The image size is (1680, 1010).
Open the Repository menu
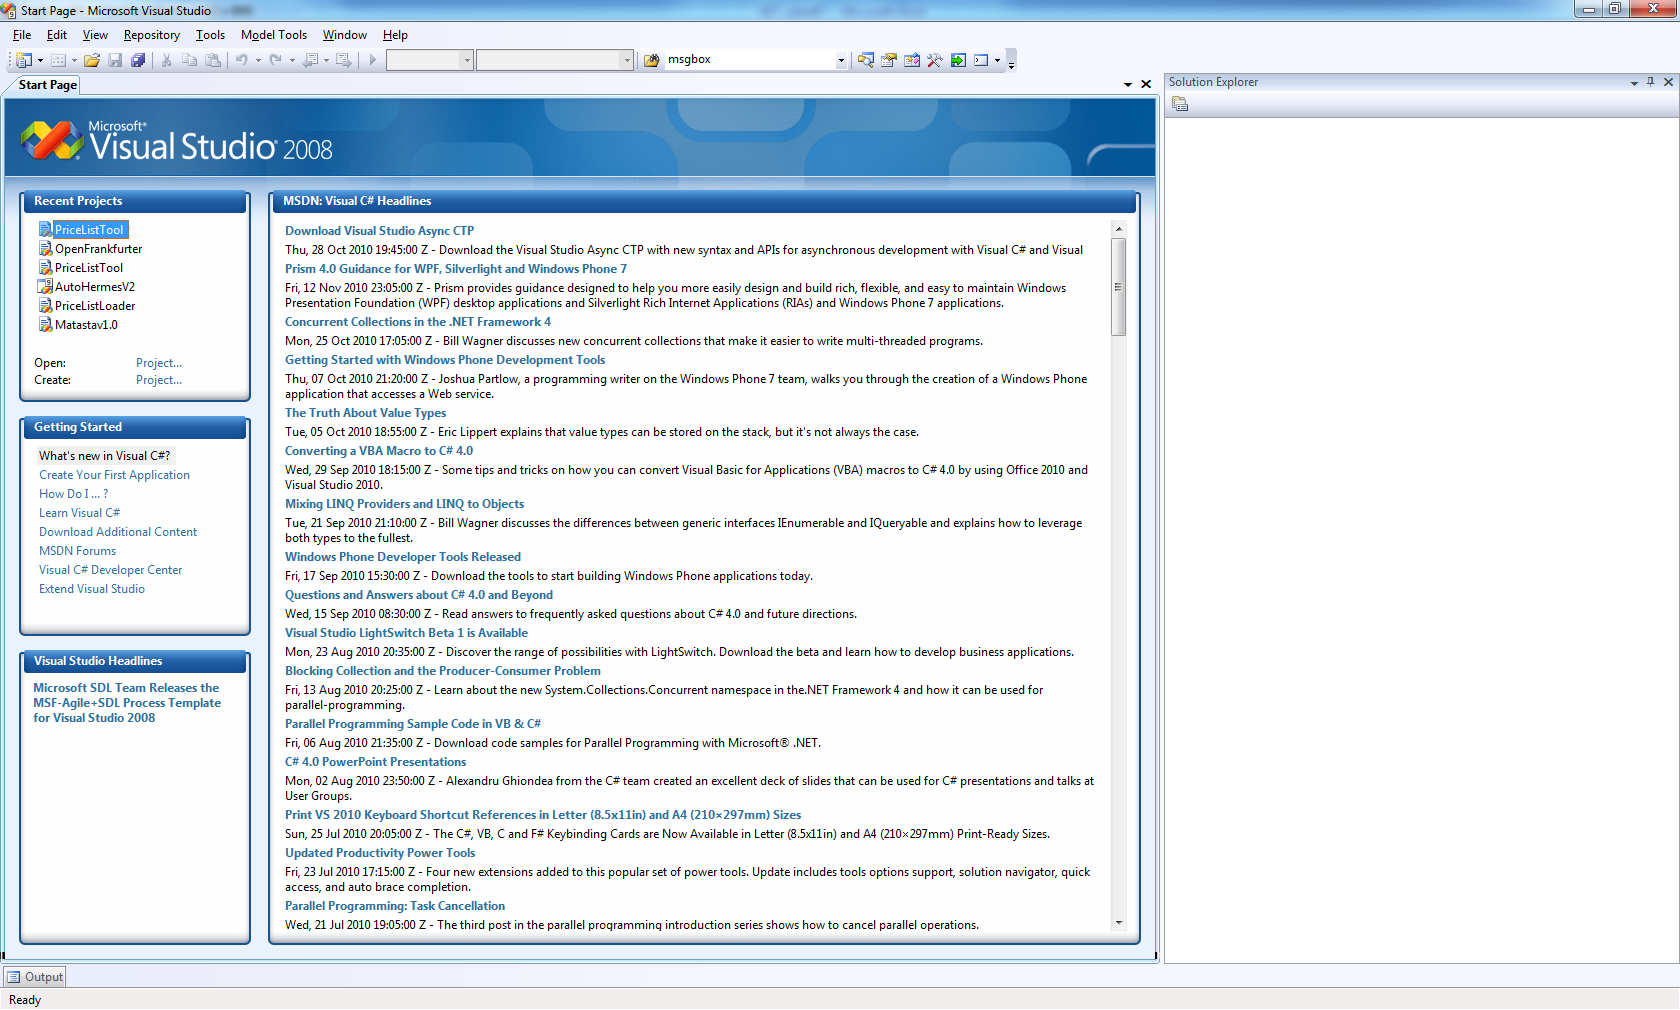click(152, 35)
